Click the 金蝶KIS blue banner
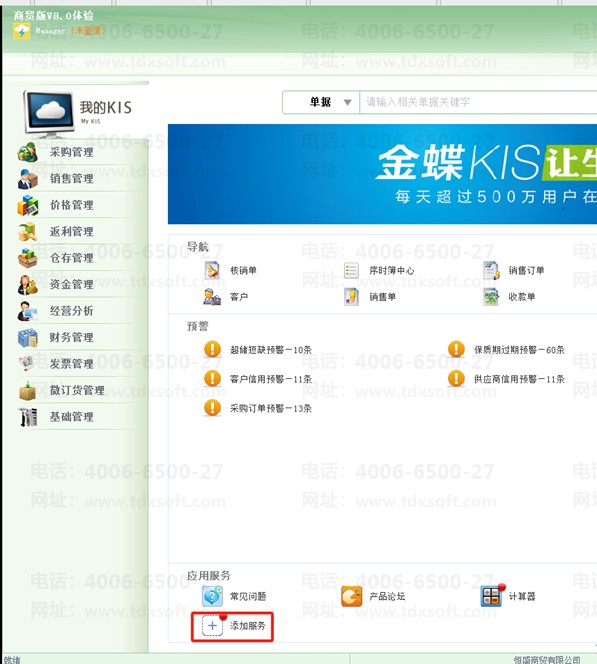This screenshot has width=597, height=664. (382, 174)
